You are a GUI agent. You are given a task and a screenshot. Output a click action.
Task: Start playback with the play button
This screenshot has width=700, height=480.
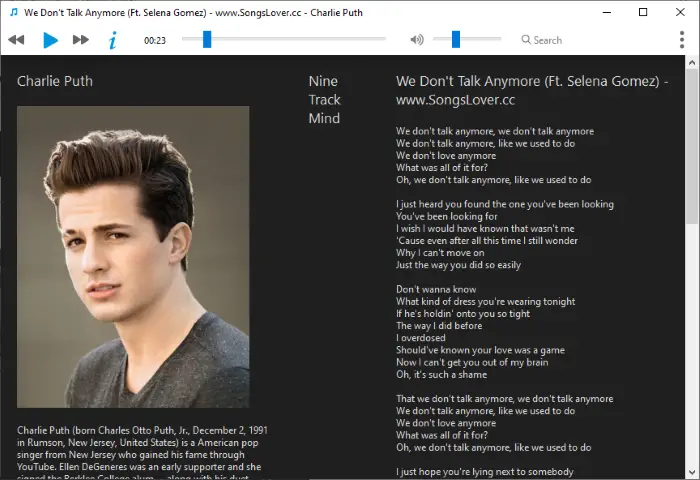[50, 40]
